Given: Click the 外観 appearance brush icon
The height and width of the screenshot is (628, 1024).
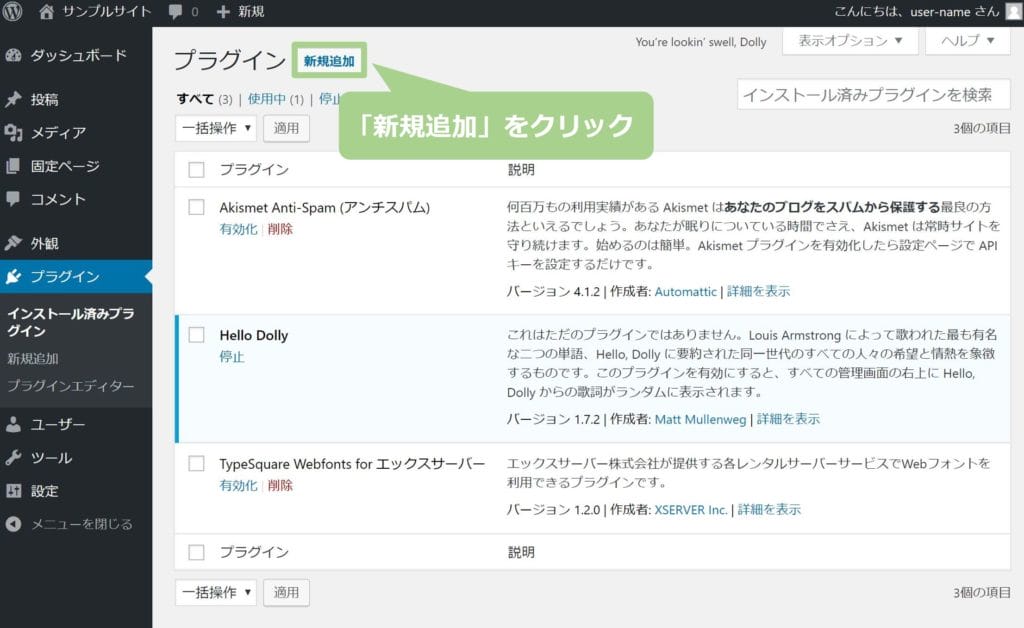Looking at the screenshot, I should (x=14, y=242).
